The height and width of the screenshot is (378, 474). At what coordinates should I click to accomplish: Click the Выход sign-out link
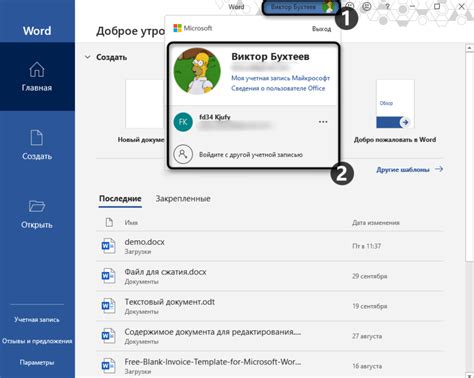[322, 29]
